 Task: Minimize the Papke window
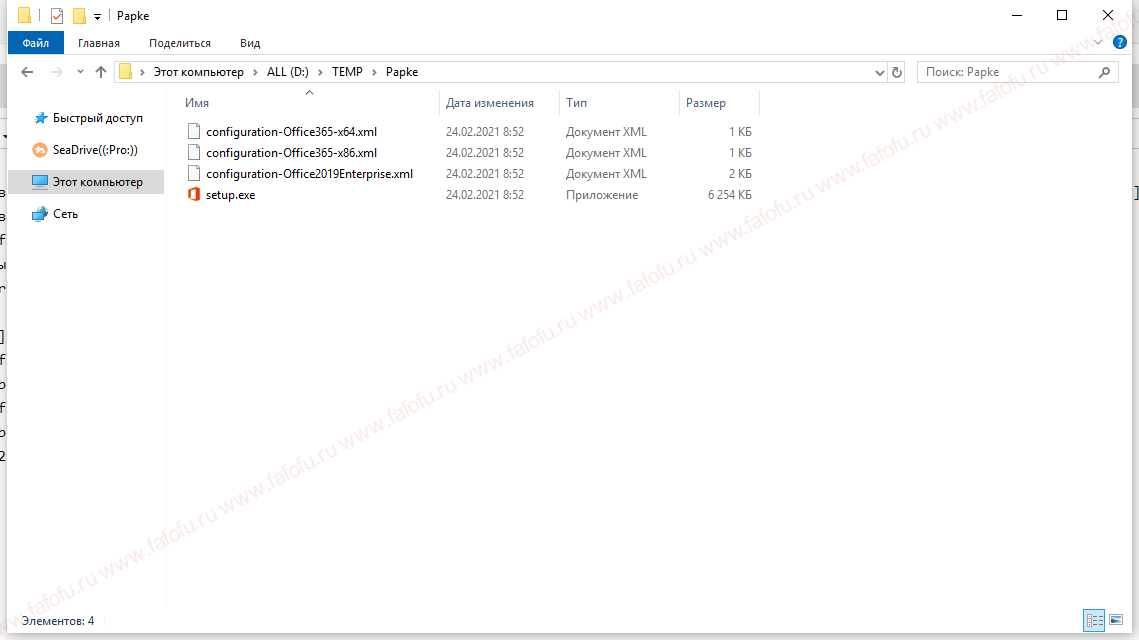(1016, 15)
